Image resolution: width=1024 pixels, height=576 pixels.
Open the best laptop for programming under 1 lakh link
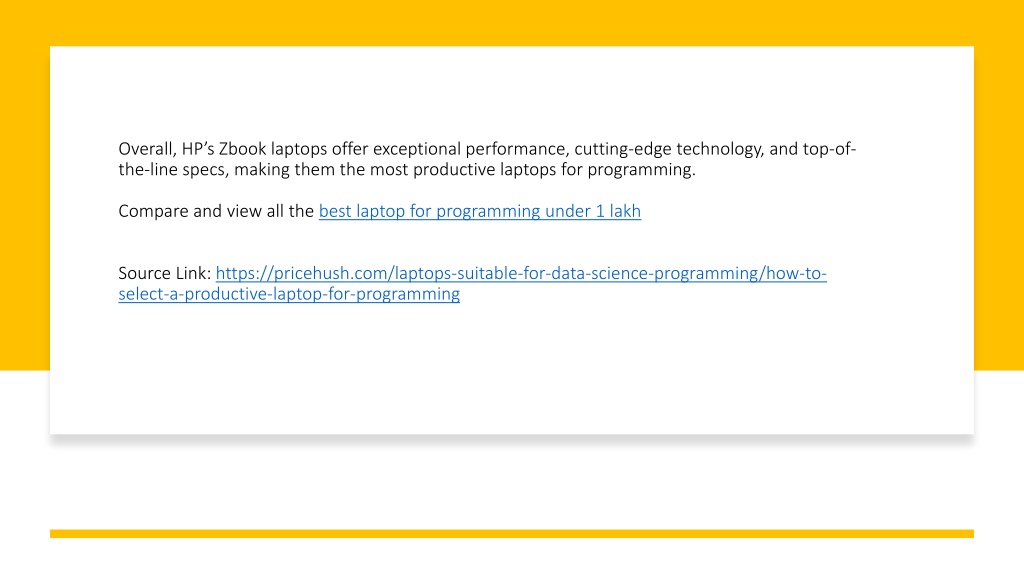[479, 212]
